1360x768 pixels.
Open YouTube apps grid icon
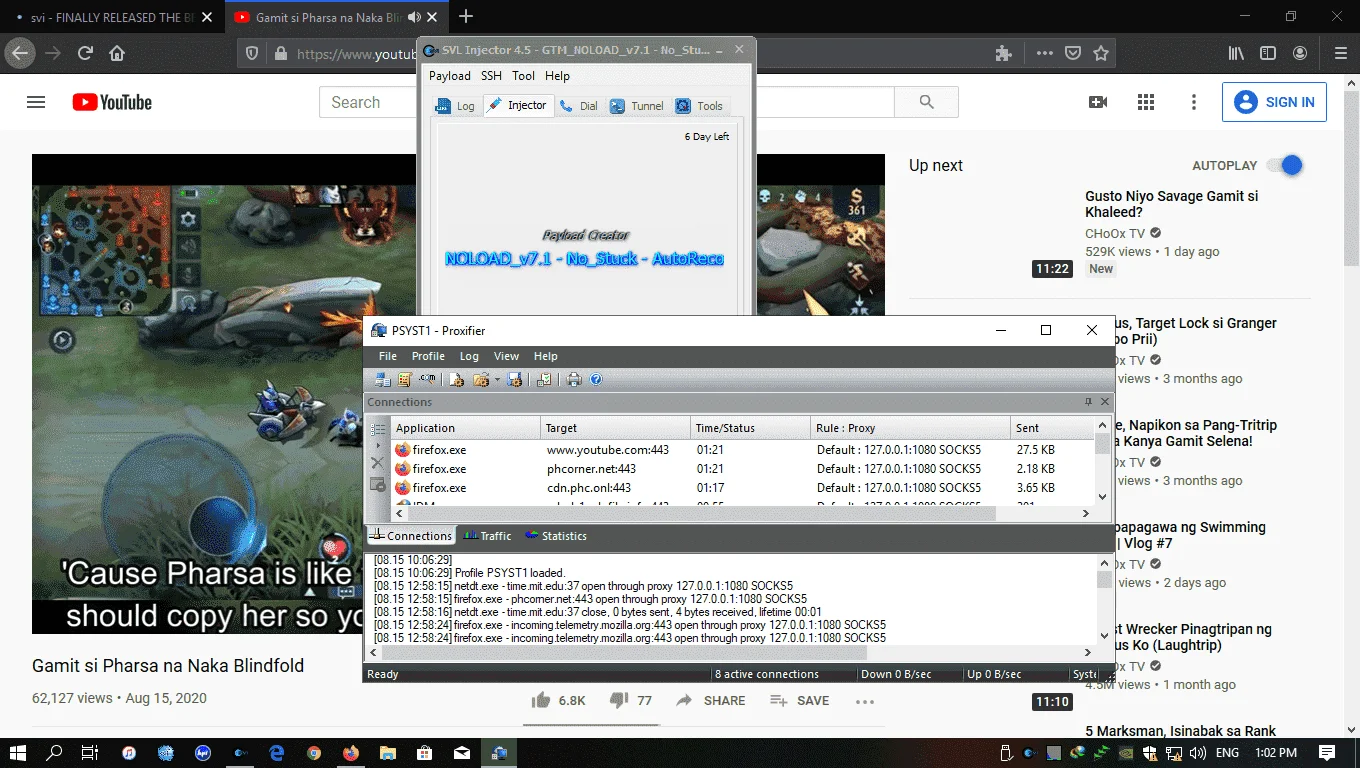click(1146, 102)
